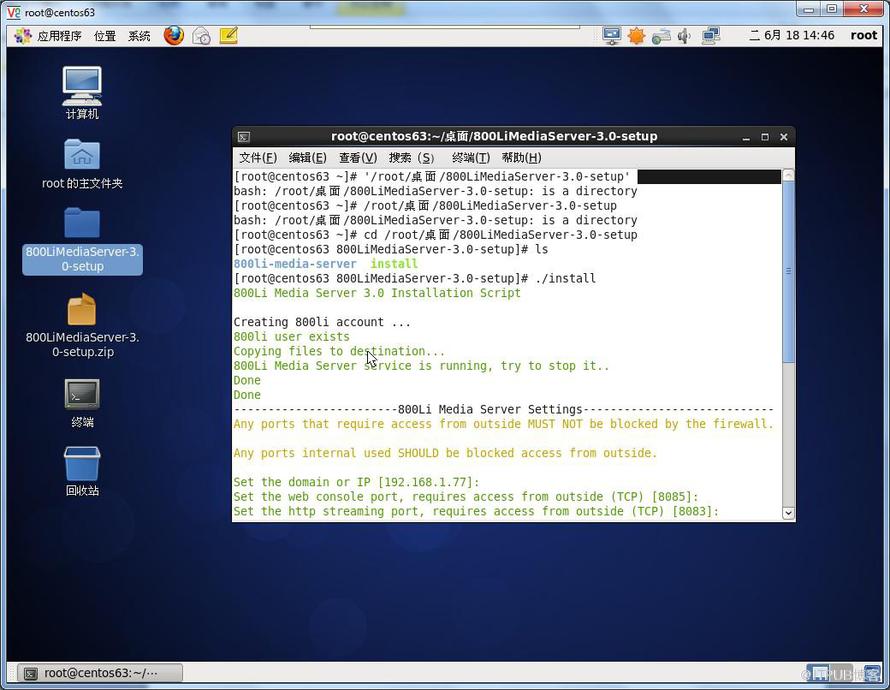Click the display monitor tray icon
The image size is (890, 690).
(x=611, y=36)
